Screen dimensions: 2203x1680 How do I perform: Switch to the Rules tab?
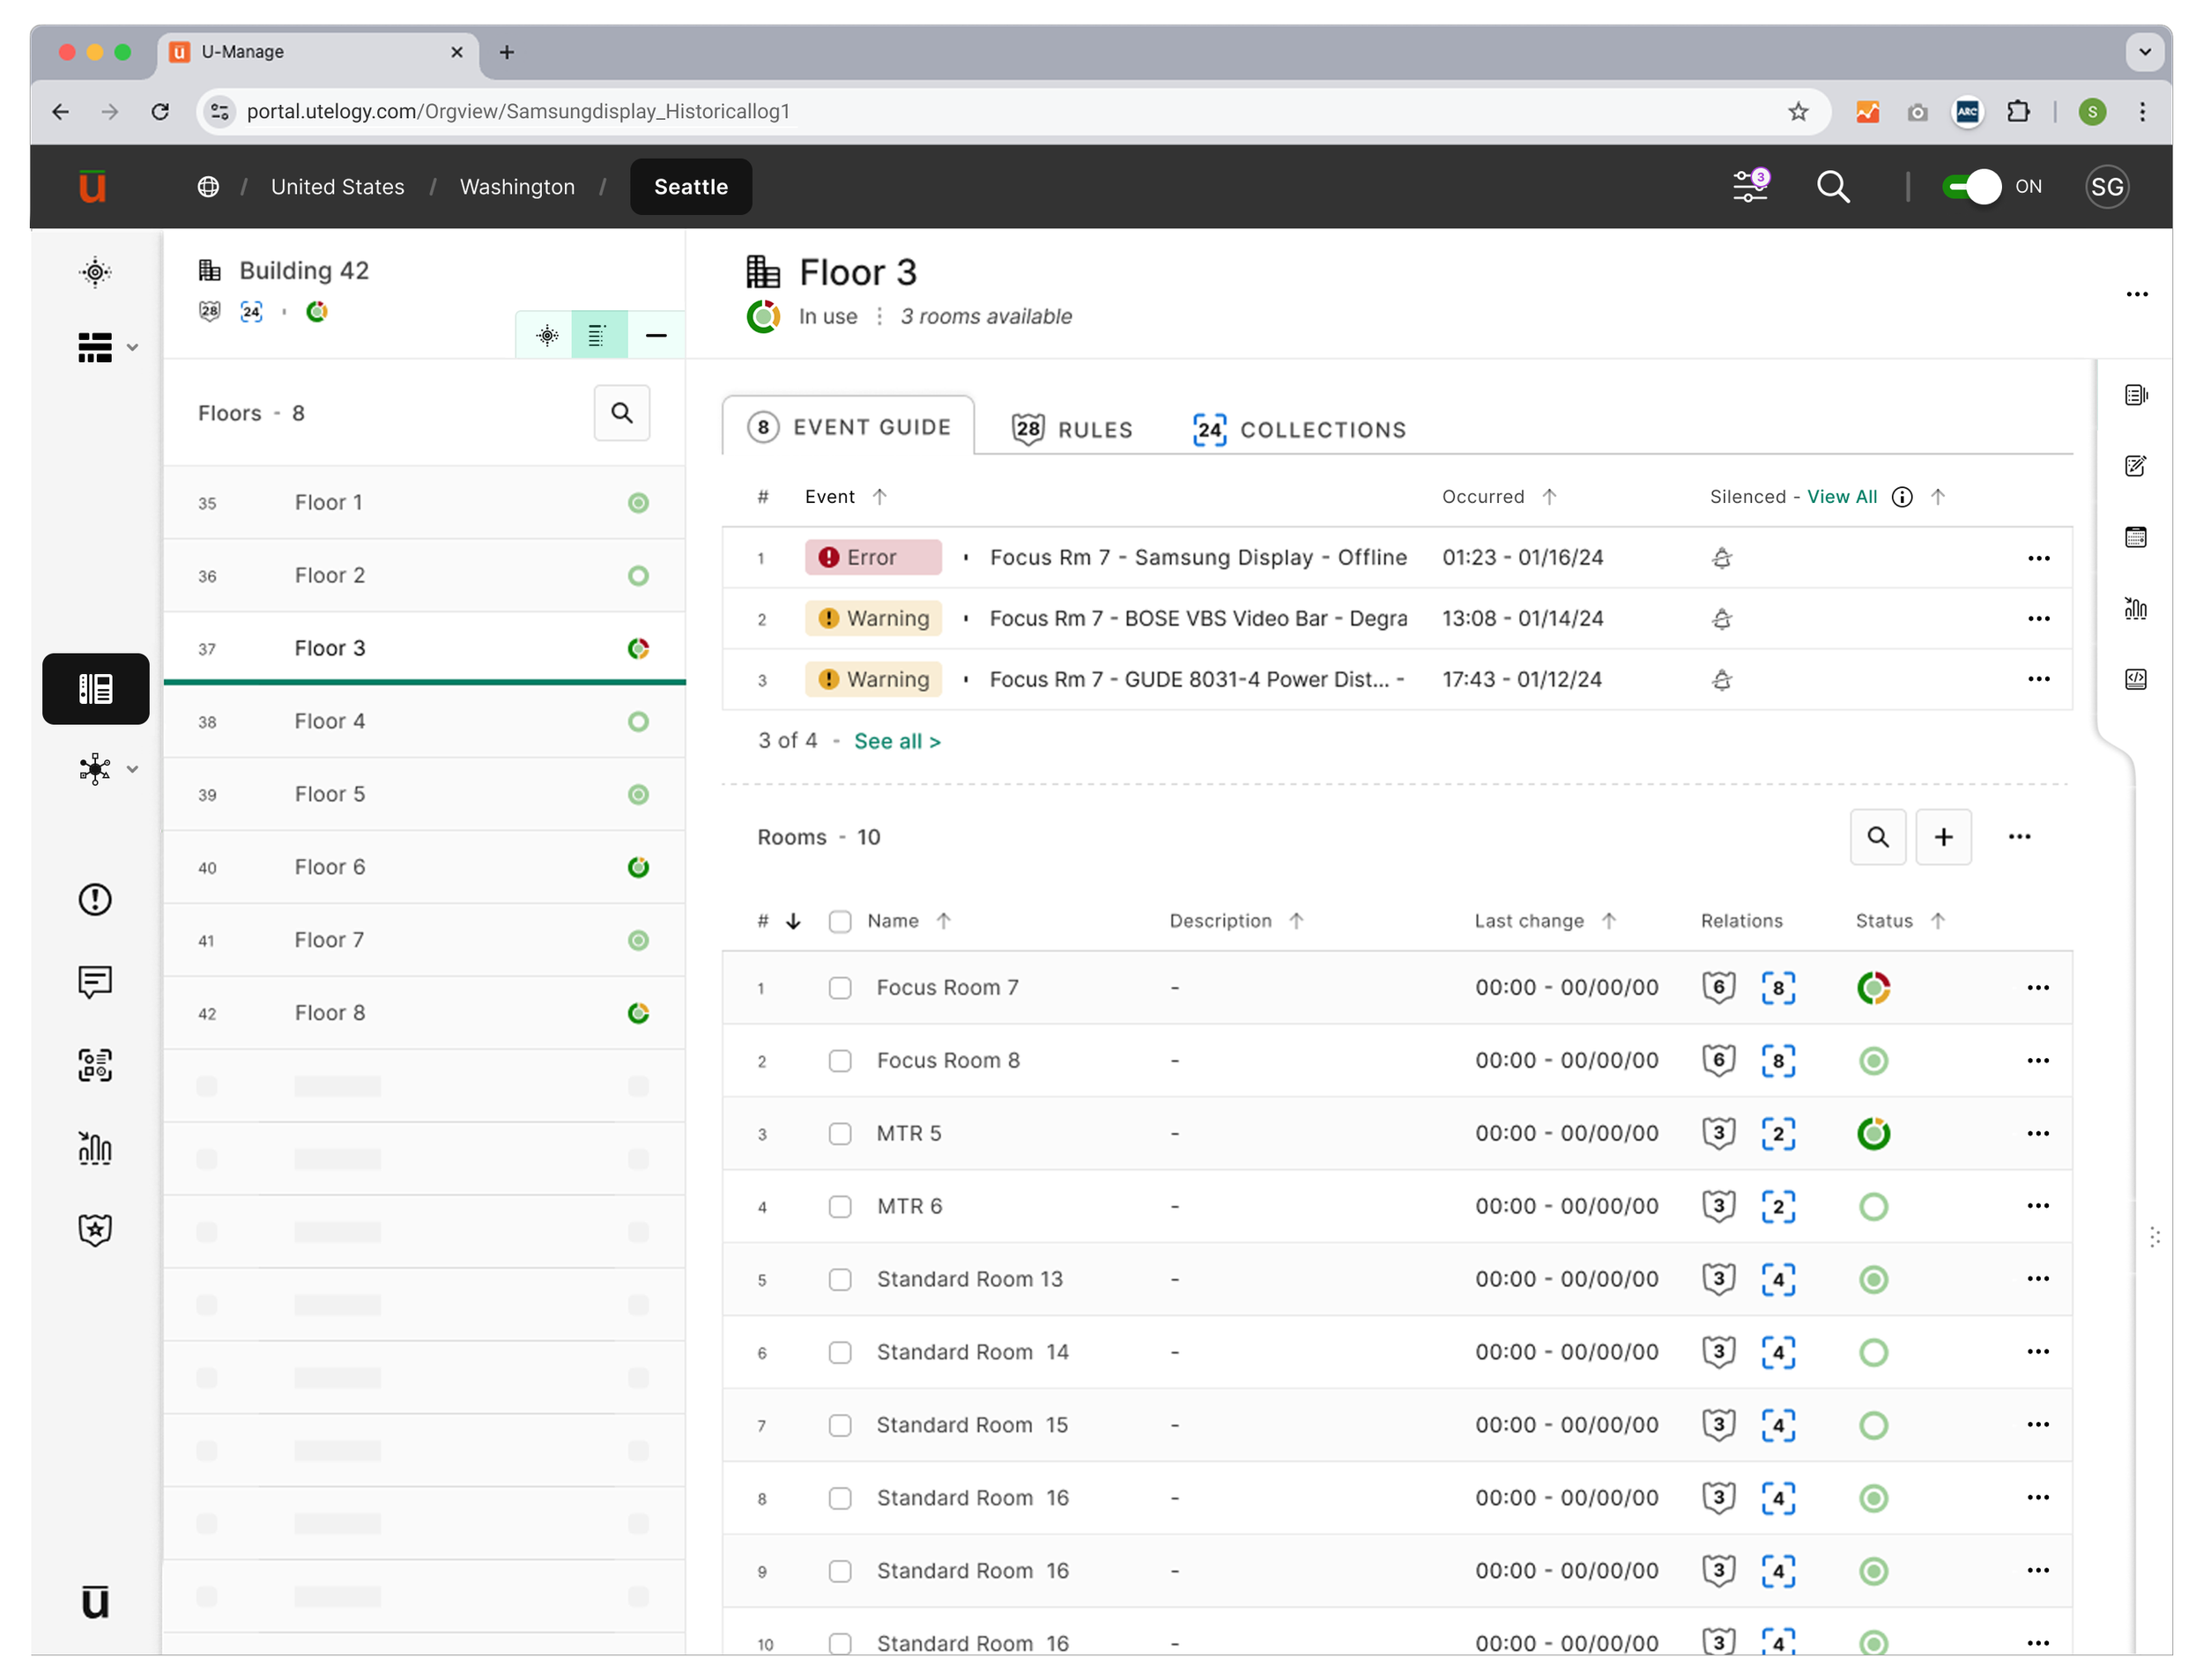click(1072, 430)
